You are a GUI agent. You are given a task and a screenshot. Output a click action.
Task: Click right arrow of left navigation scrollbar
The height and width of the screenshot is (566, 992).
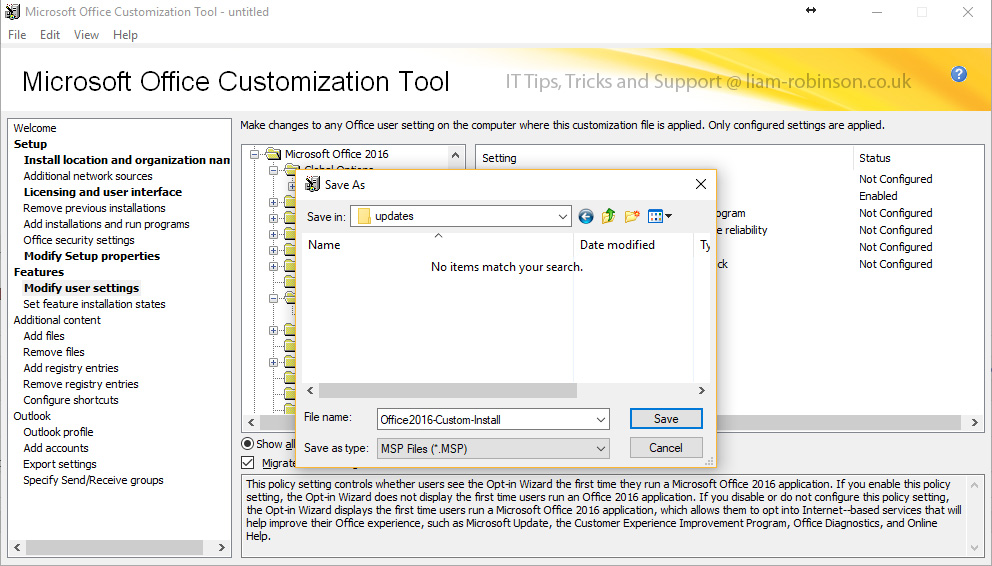click(221, 547)
